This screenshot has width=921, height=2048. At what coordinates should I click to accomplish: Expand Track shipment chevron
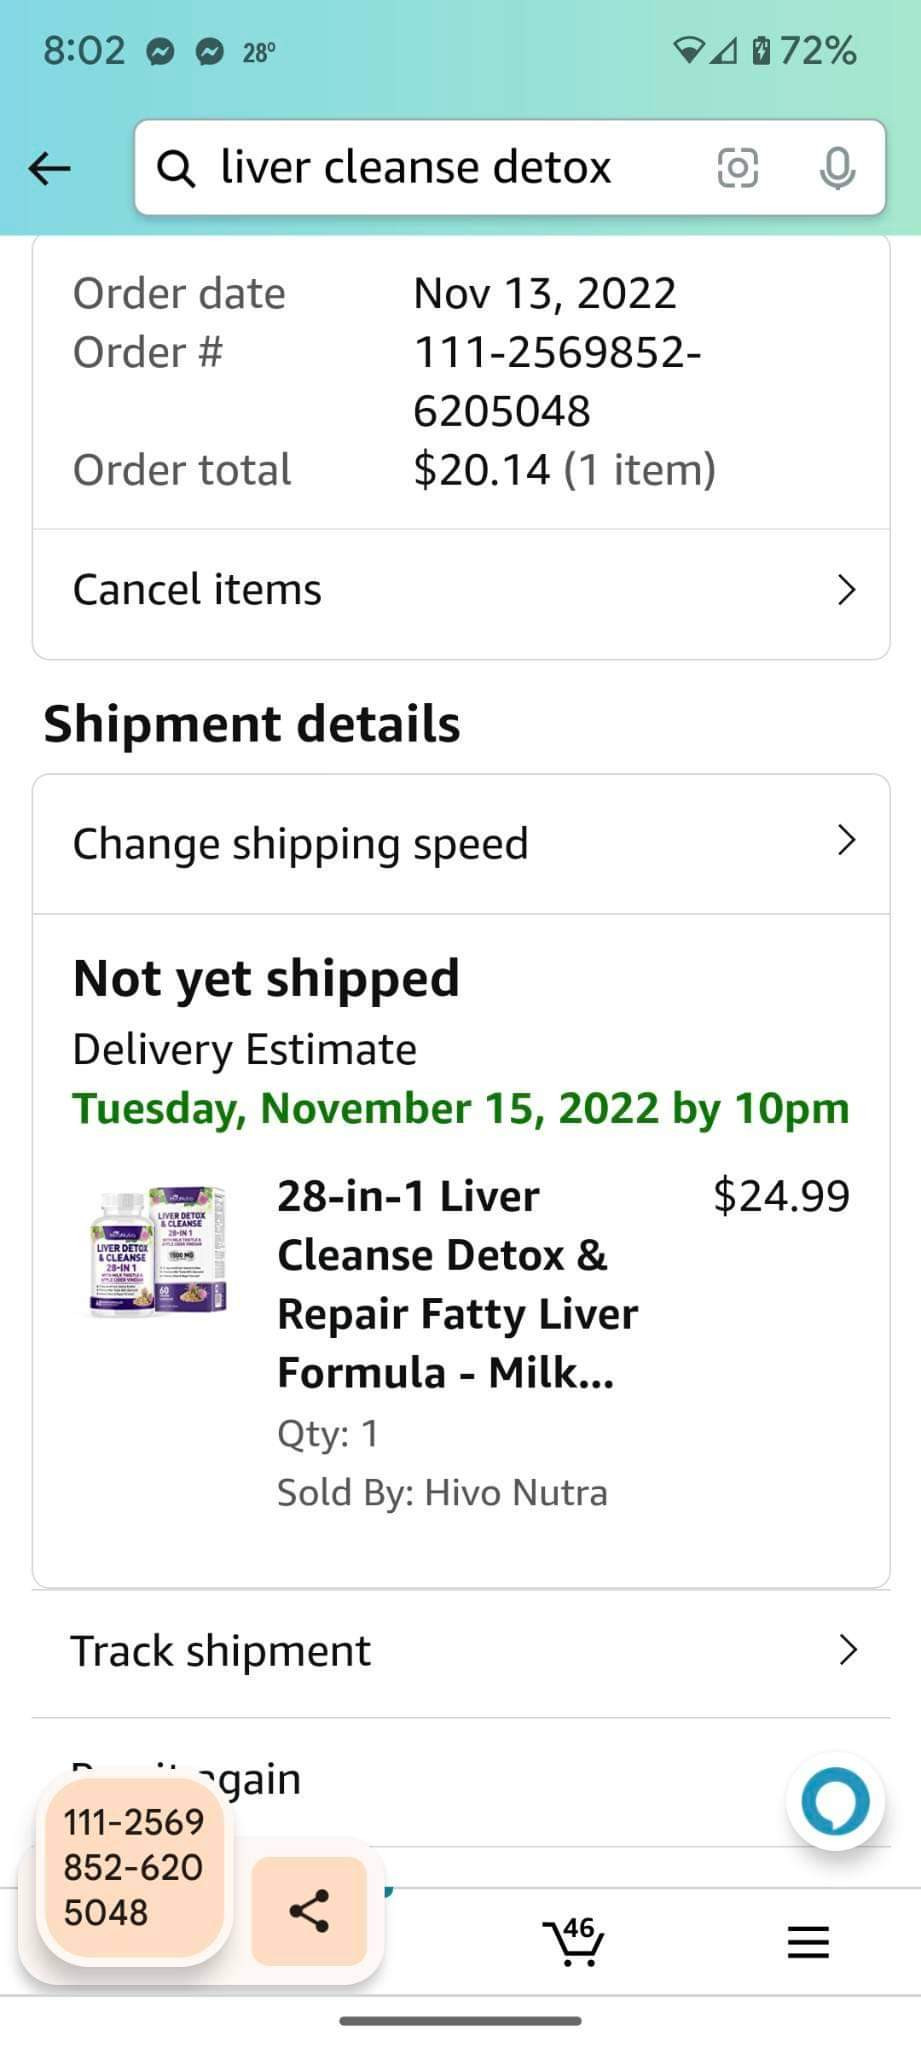coord(847,1650)
